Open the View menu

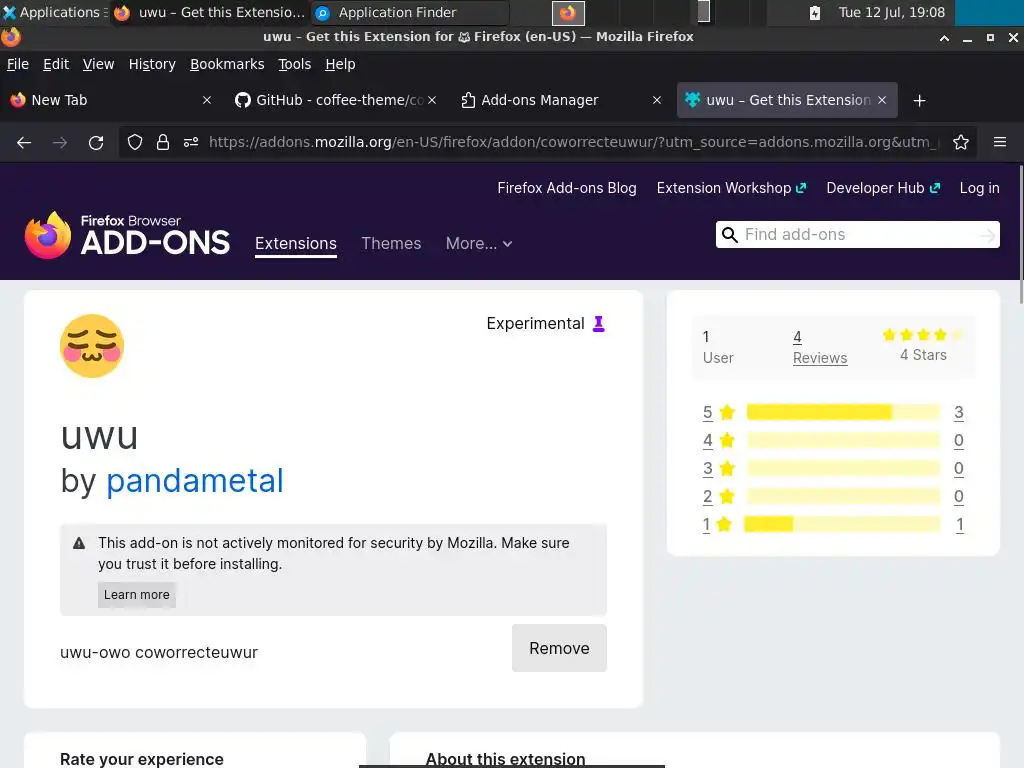pos(98,64)
